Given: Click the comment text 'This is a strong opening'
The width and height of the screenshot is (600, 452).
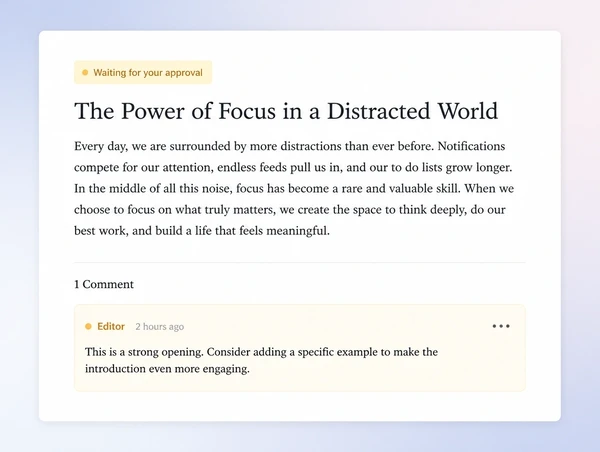Looking at the screenshot, I should click(261, 360).
